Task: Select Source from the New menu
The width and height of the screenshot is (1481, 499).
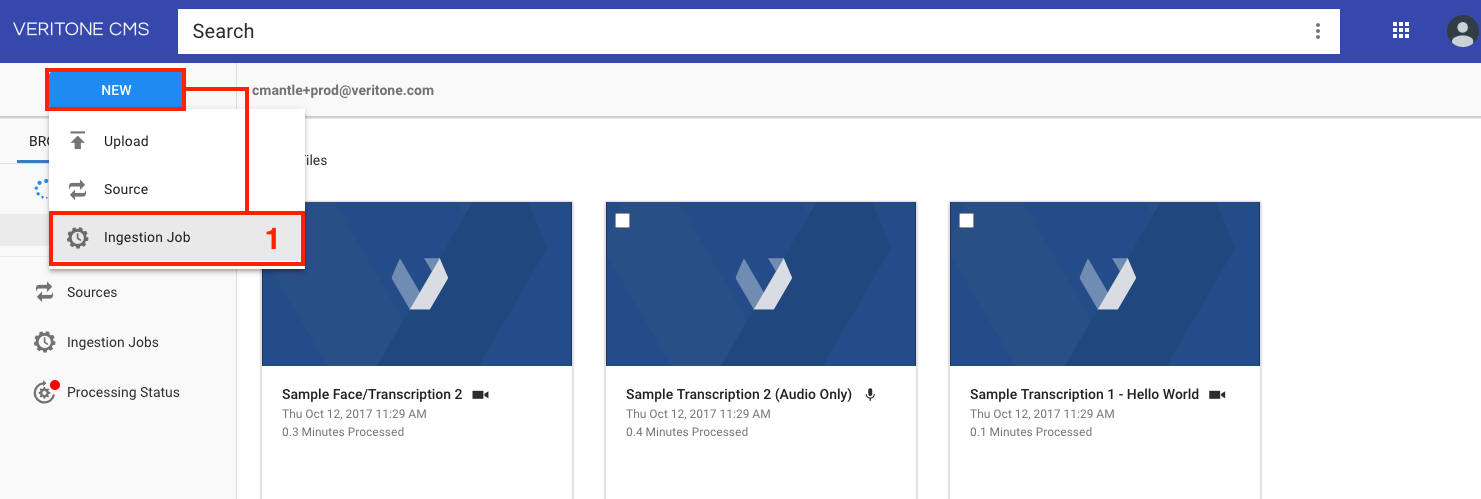Action: (x=126, y=189)
